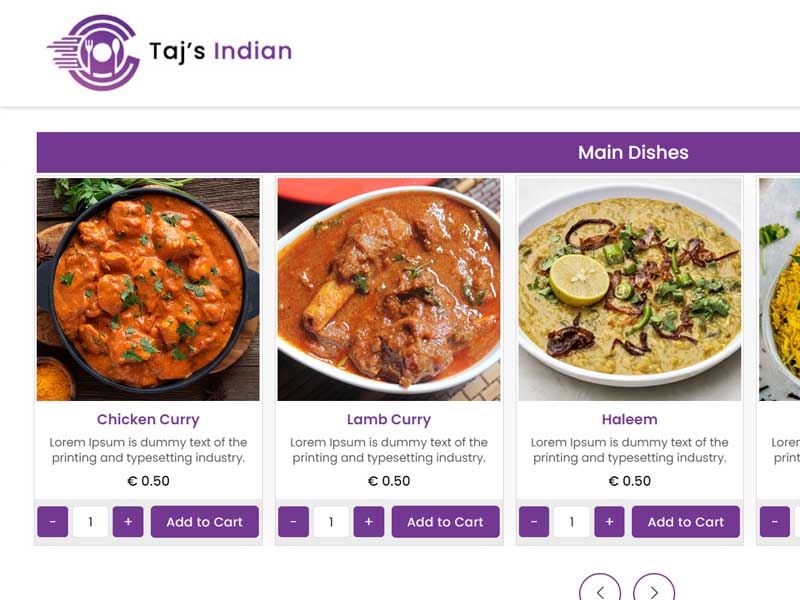Select the Chicken Curry title link
800x600 pixels.
coord(148,419)
